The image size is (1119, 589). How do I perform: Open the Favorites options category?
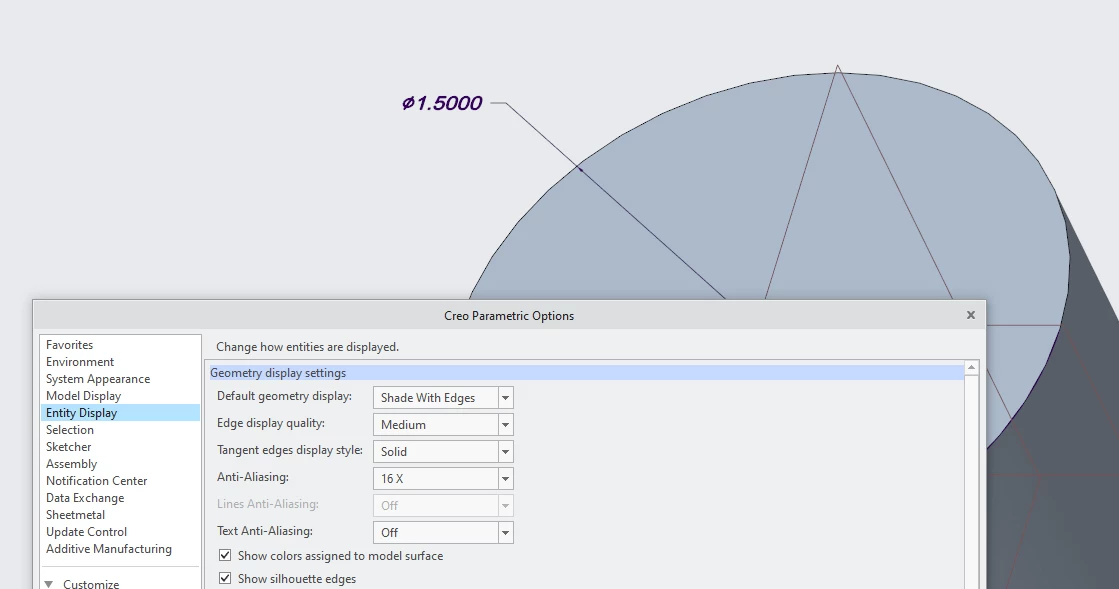click(x=70, y=345)
